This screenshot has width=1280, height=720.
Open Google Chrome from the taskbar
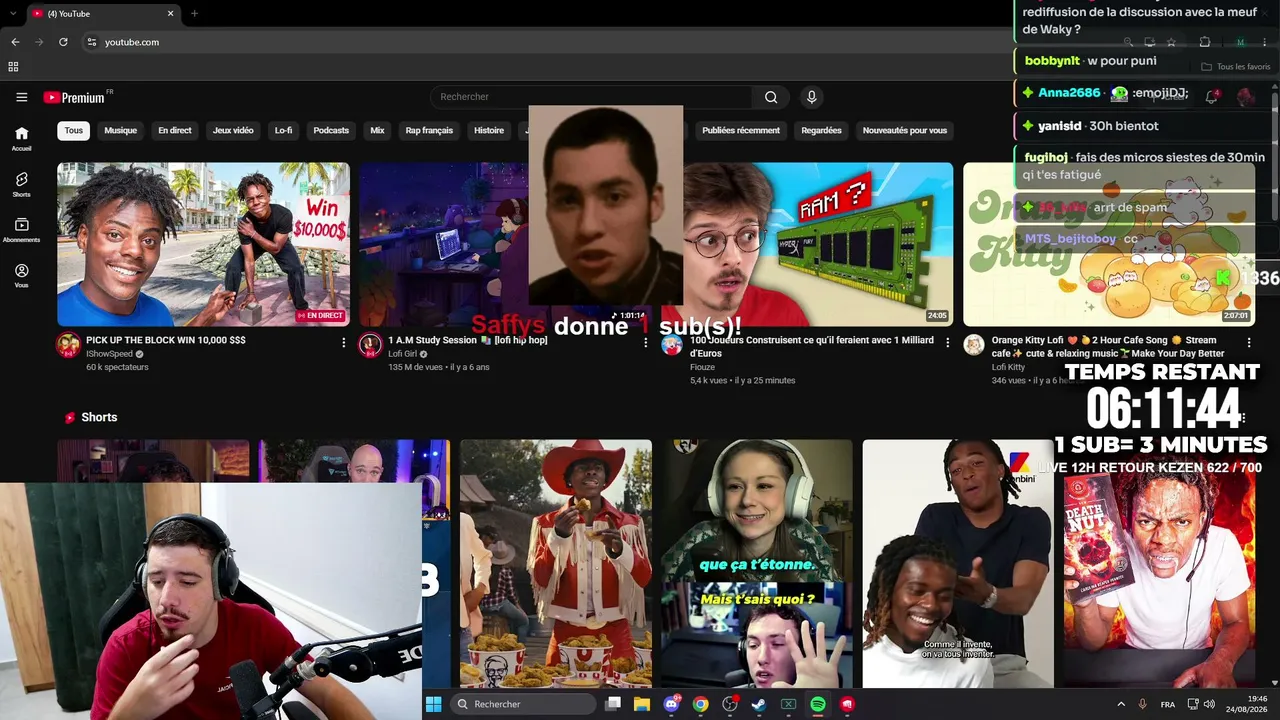[x=700, y=704]
